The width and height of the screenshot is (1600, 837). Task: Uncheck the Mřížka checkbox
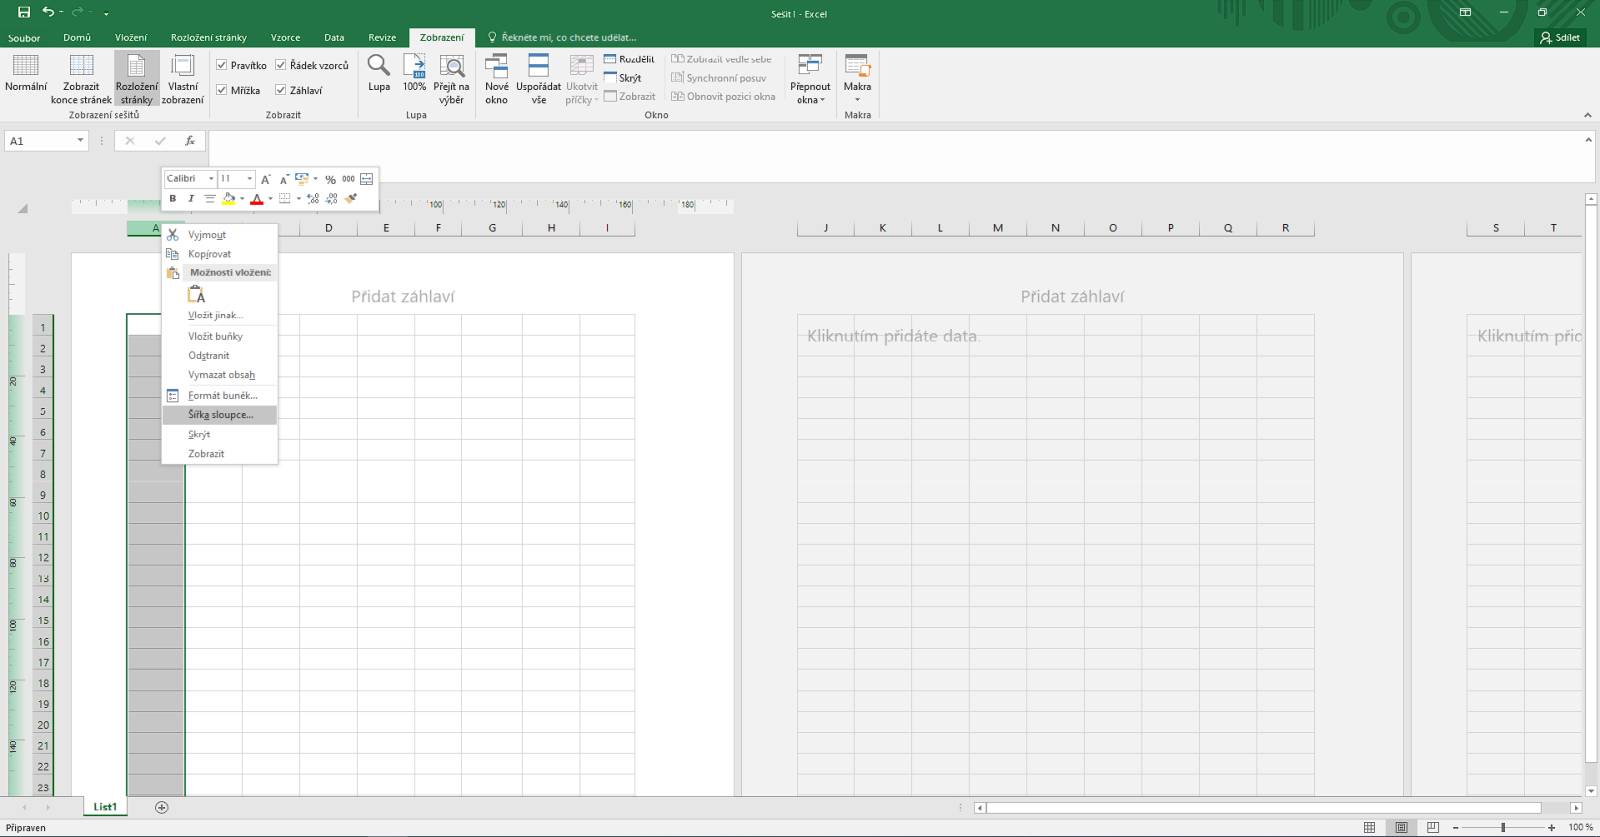point(222,90)
